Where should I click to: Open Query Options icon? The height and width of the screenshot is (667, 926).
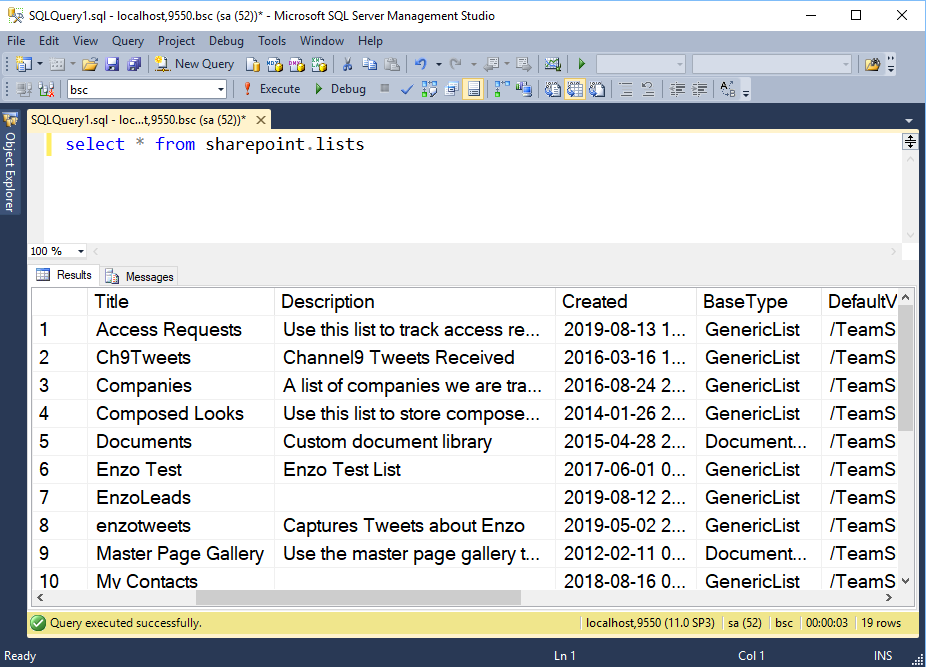pos(452,89)
